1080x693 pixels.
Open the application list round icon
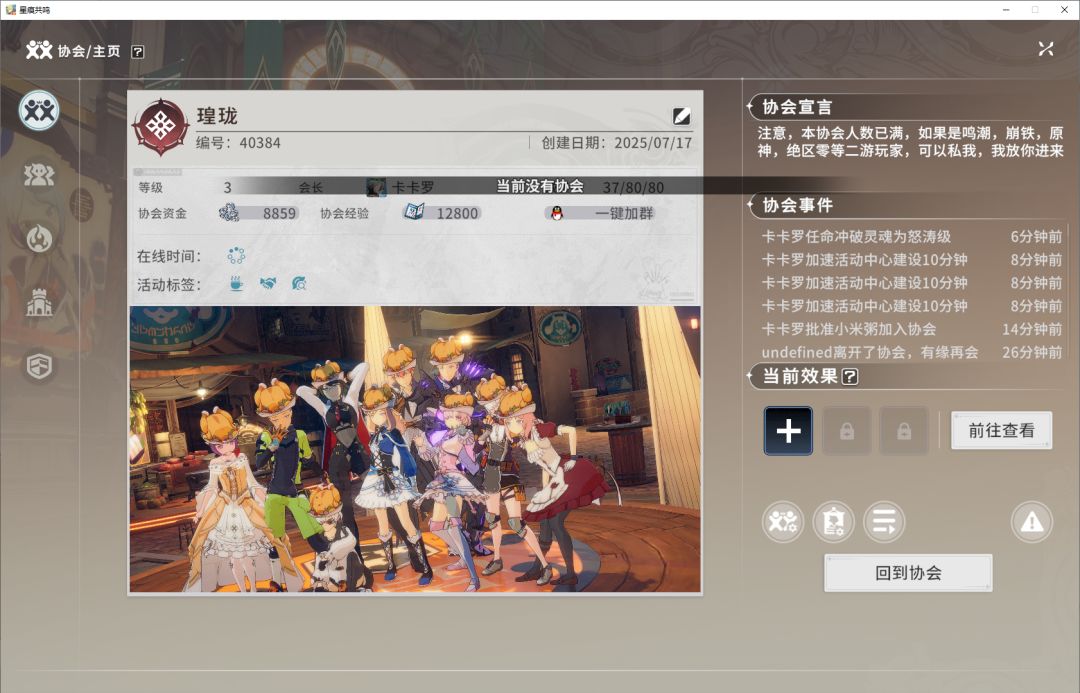(833, 522)
